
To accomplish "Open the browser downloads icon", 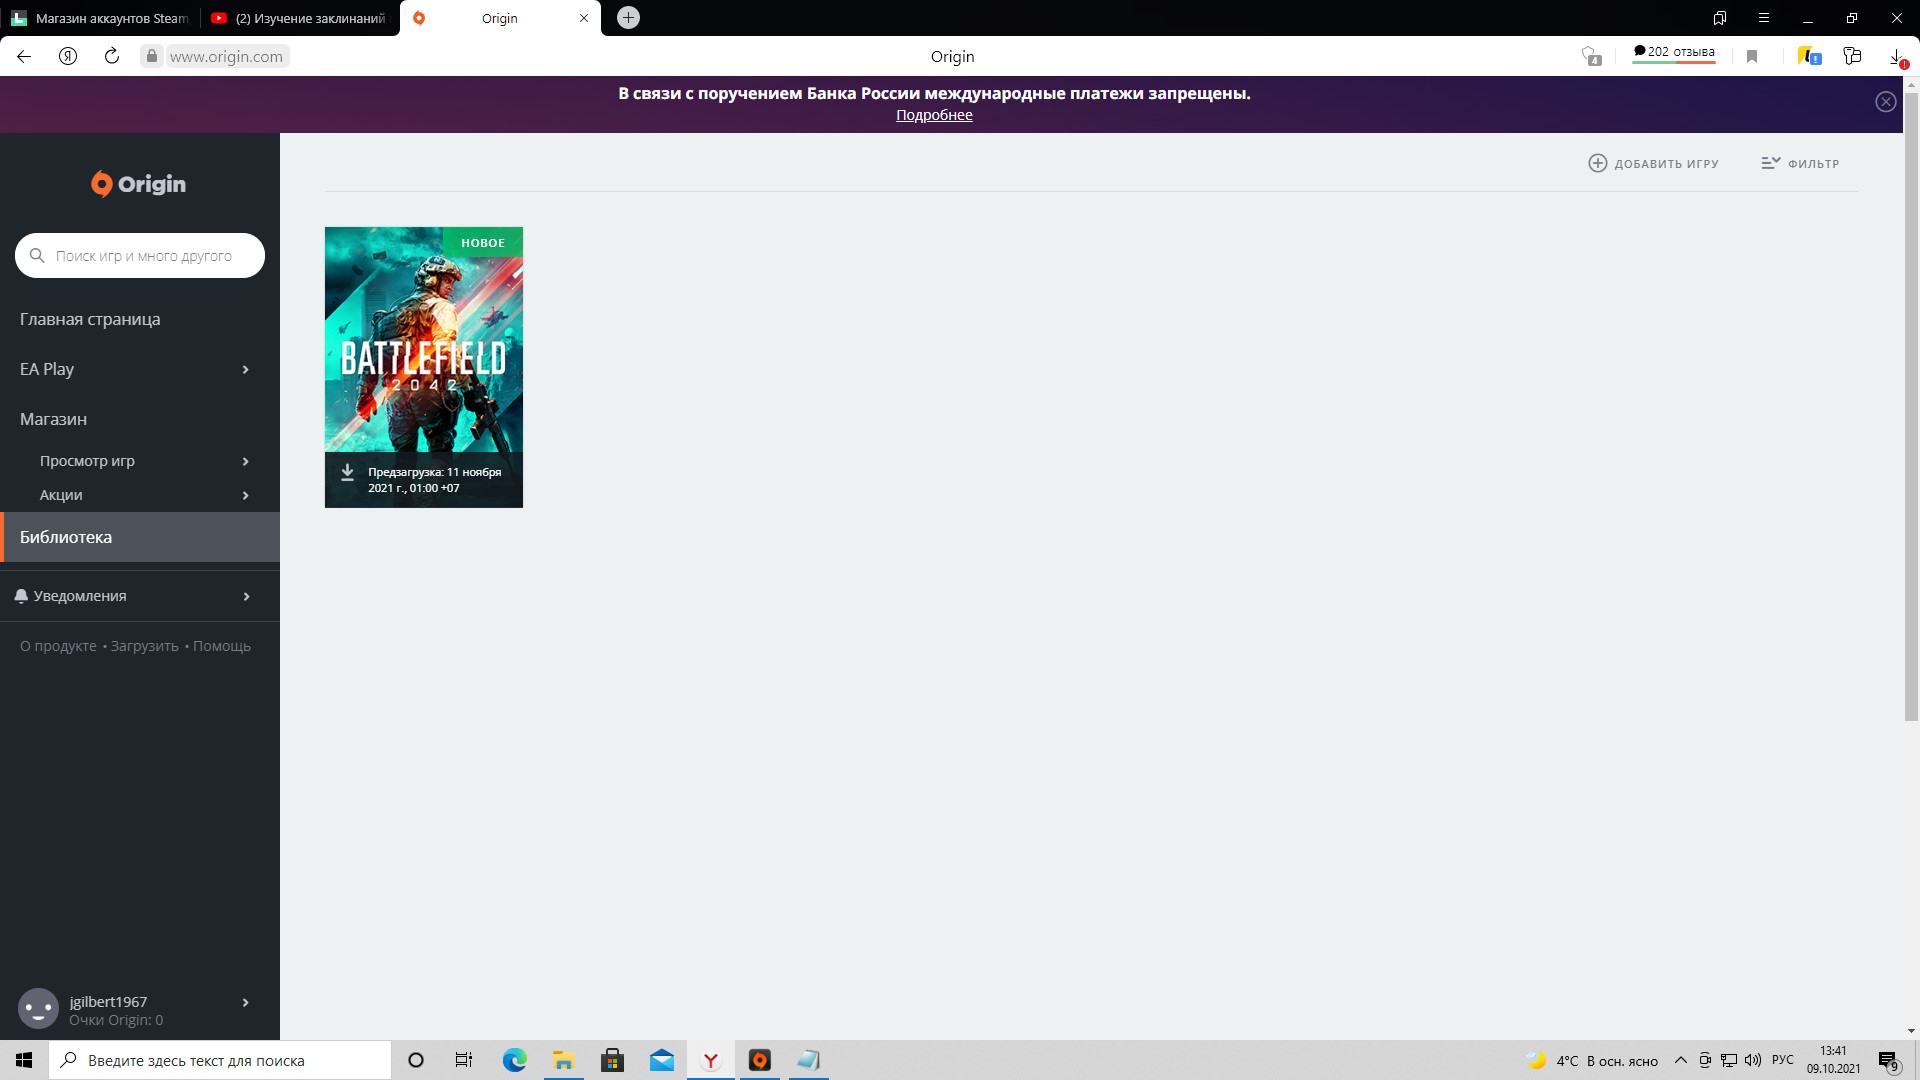I will [1897, 57].
